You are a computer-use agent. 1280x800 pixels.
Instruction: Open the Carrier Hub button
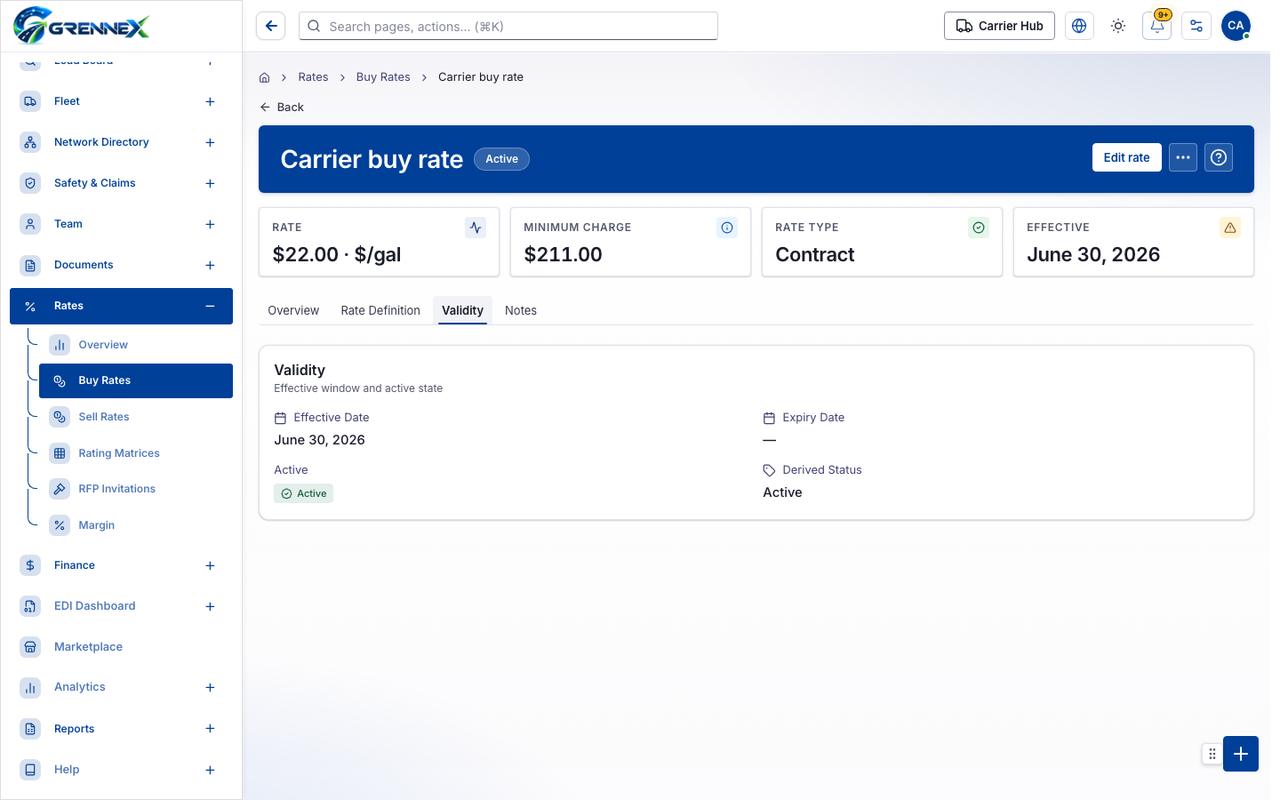(x=1000, y=26)
